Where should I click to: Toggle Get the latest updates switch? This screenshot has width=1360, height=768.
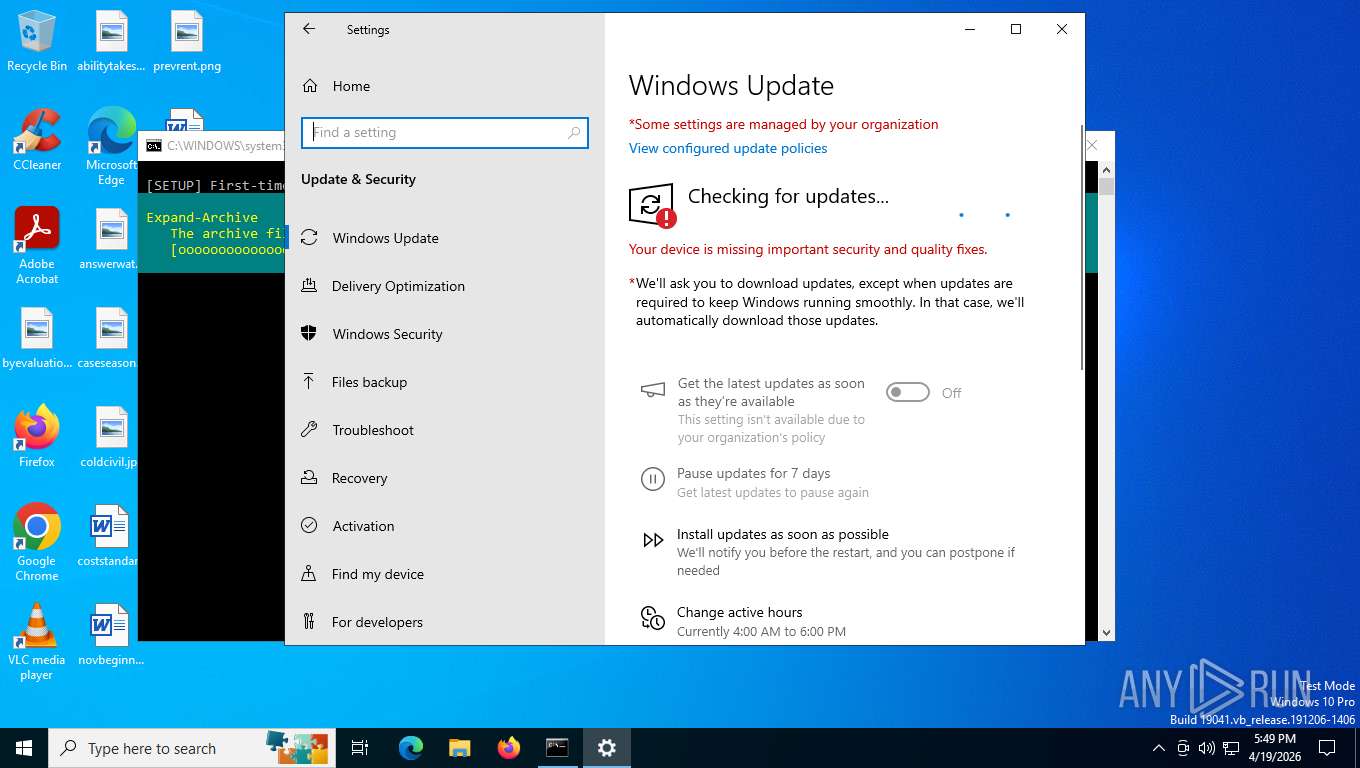pos(908,392)
